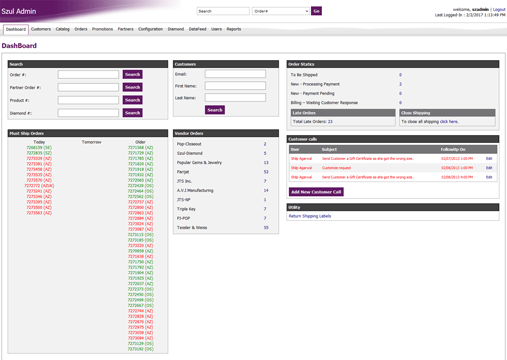Click the Szul Admin logo title
Viewport: 507px width, 360px height.
click(19, 11)
